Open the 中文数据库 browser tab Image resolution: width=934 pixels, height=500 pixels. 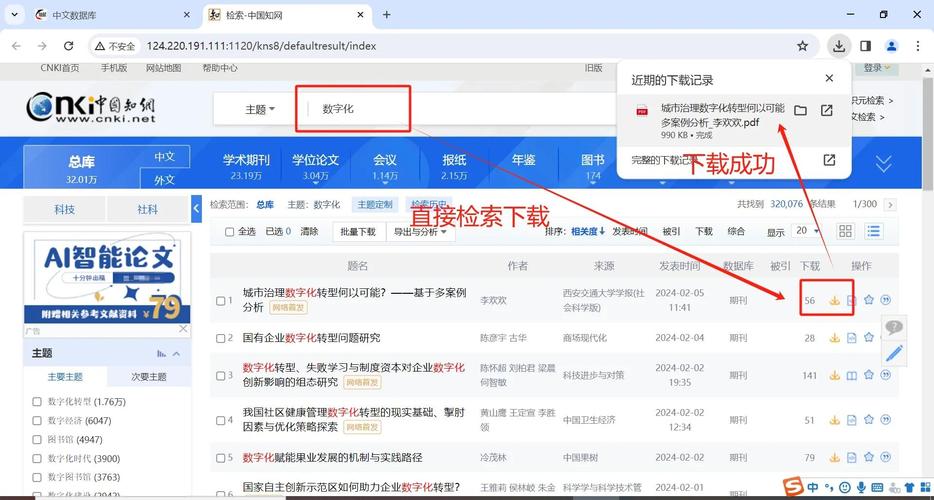click(113, 15)
